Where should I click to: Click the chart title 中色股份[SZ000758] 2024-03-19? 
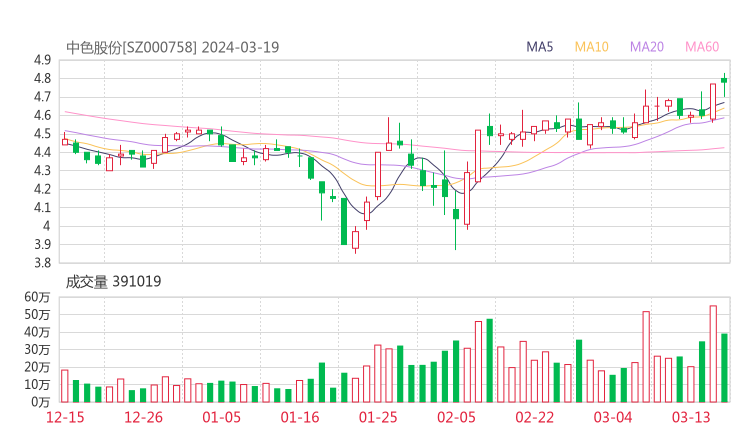click(173, 47)
